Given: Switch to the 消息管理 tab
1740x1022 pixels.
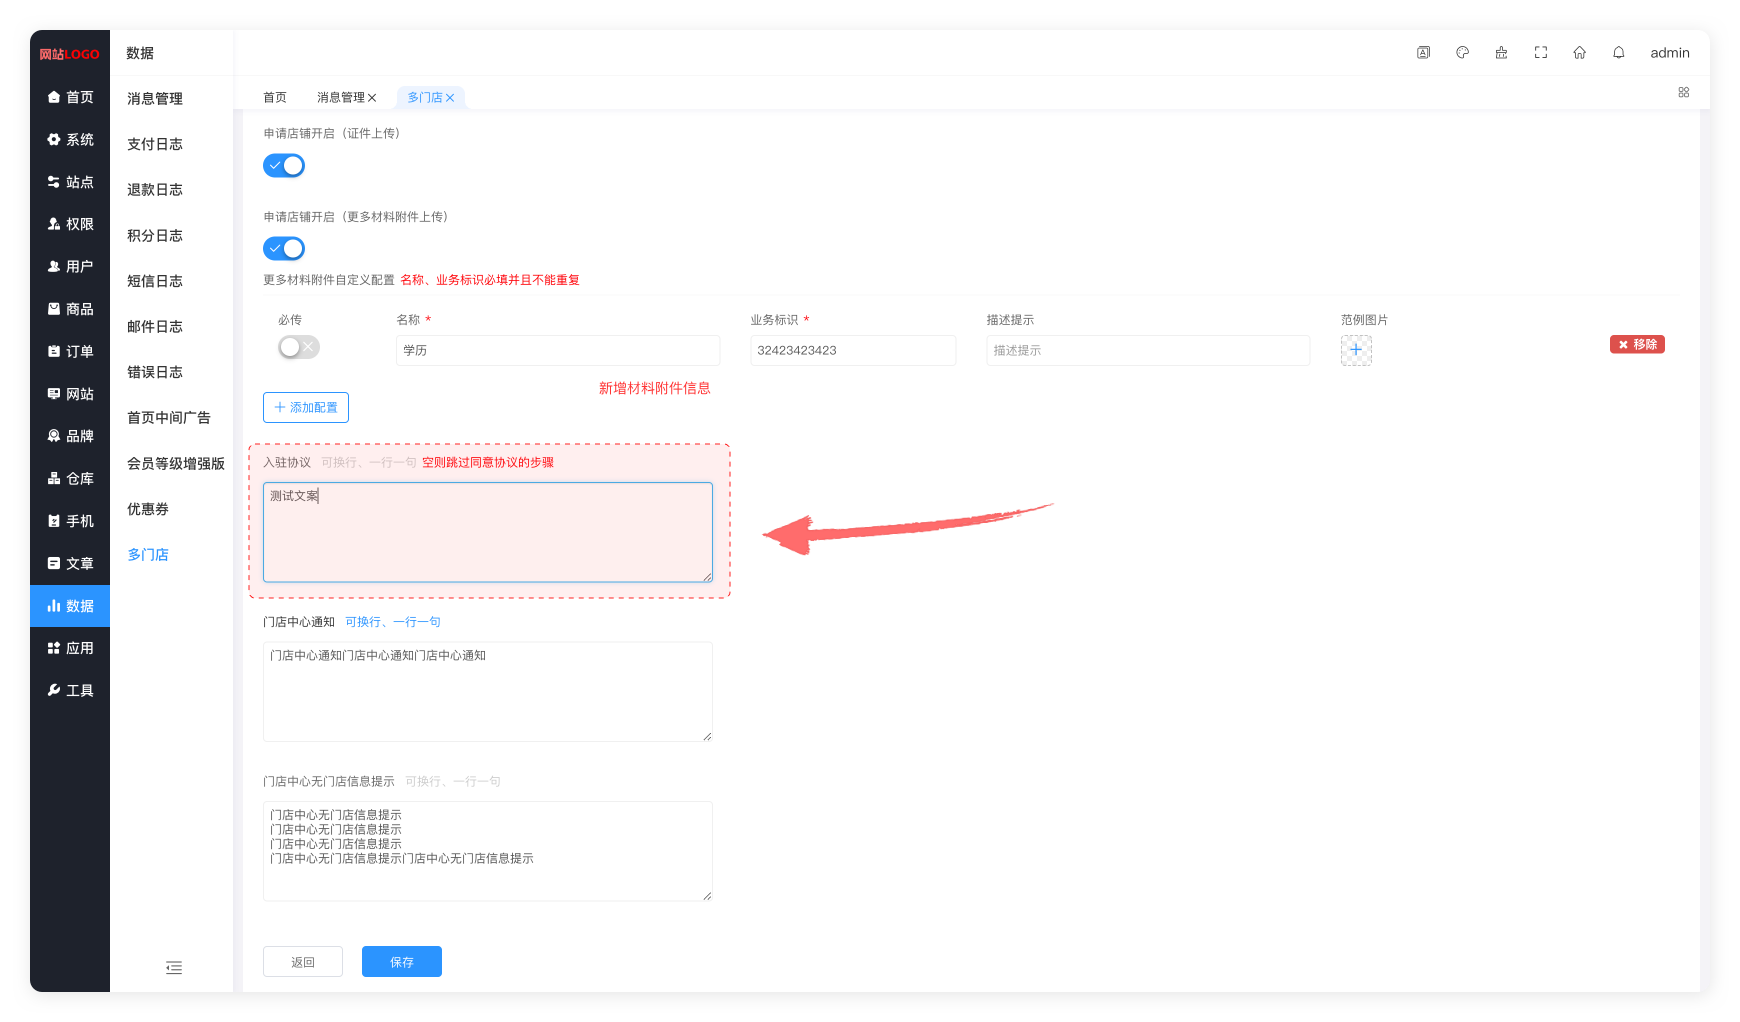Looking at the screenshot, I should [340, 97].
